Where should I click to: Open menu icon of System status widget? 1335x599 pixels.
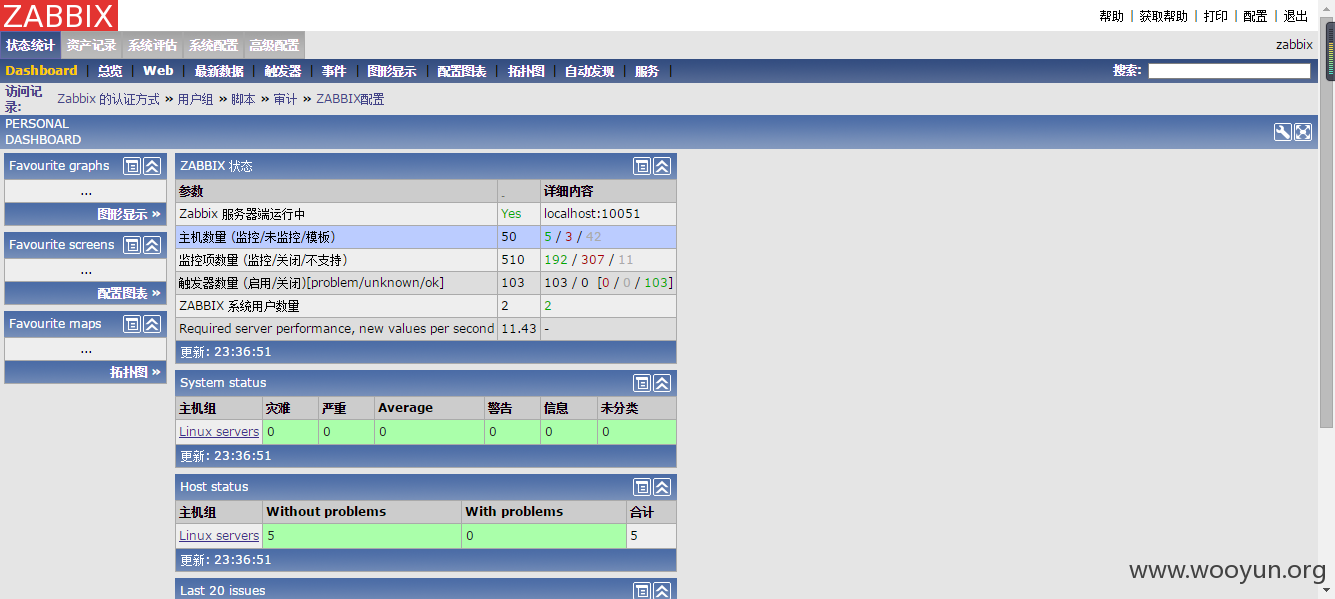click(x=642, y=383)
